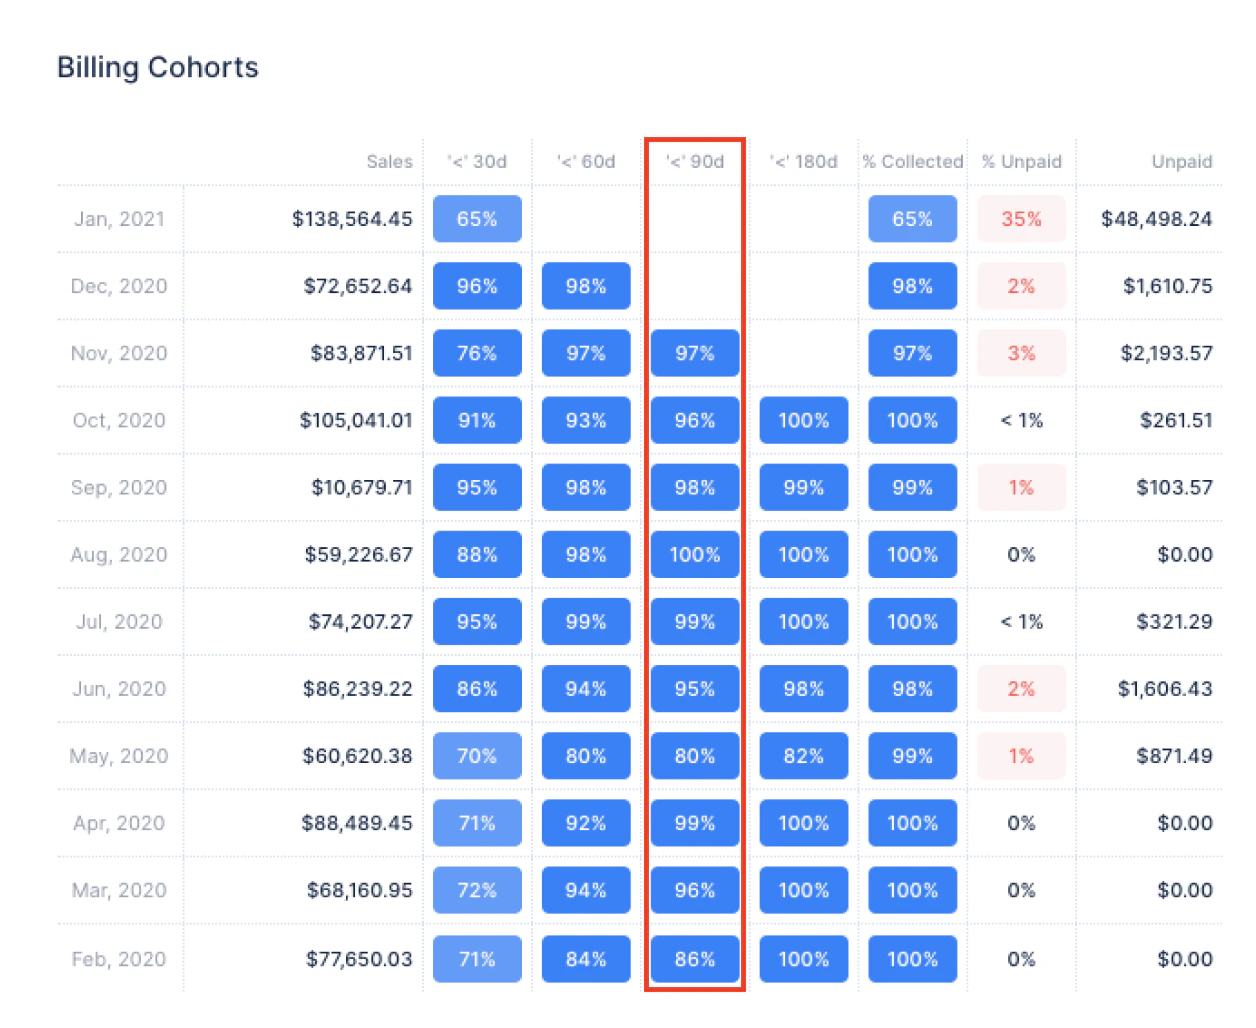Image resolution: width=1256 pixels, height=1028 pixels.
Task: Select the % Unpaid column header
Action: point(1021,162)
